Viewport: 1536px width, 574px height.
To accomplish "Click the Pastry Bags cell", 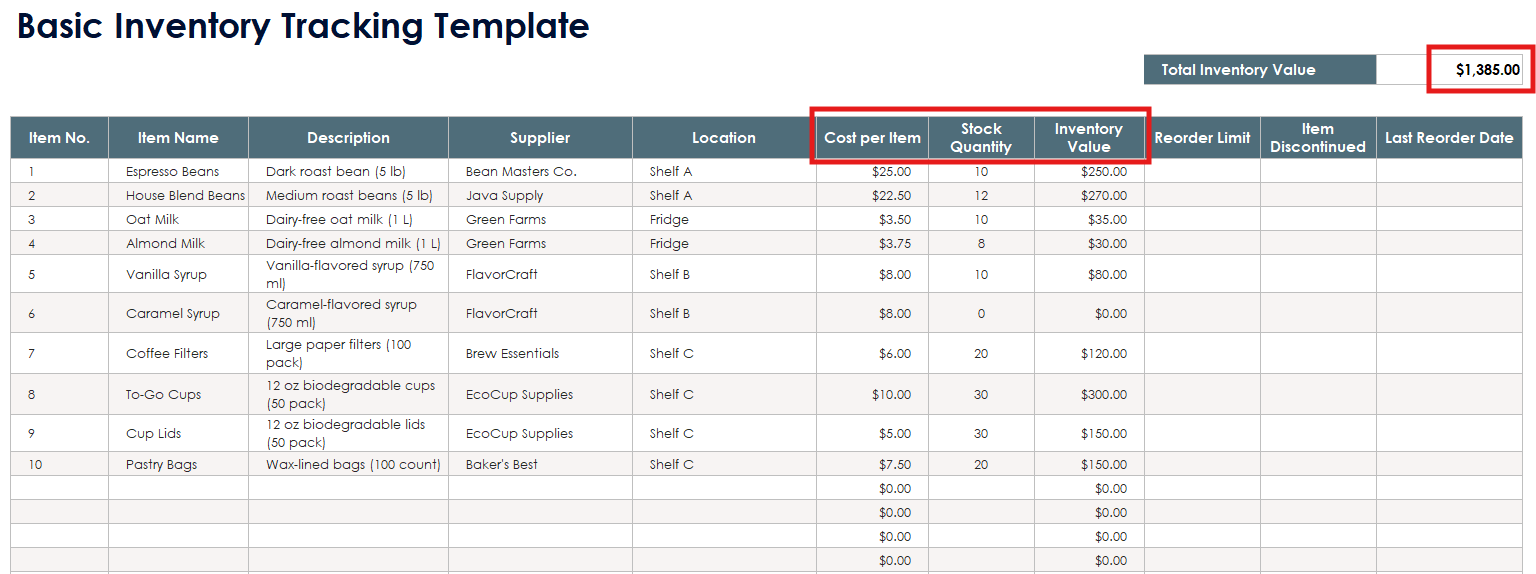I will click(x=178, y=464).
